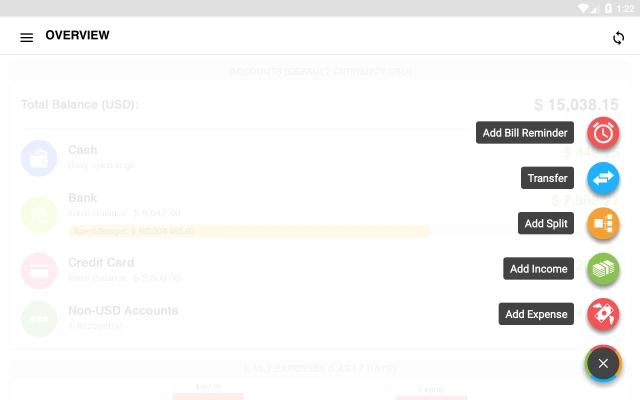This screenshot has width=640, height=400.
Task: Select the Add Bill Reminder label
Action: (525, 133)
